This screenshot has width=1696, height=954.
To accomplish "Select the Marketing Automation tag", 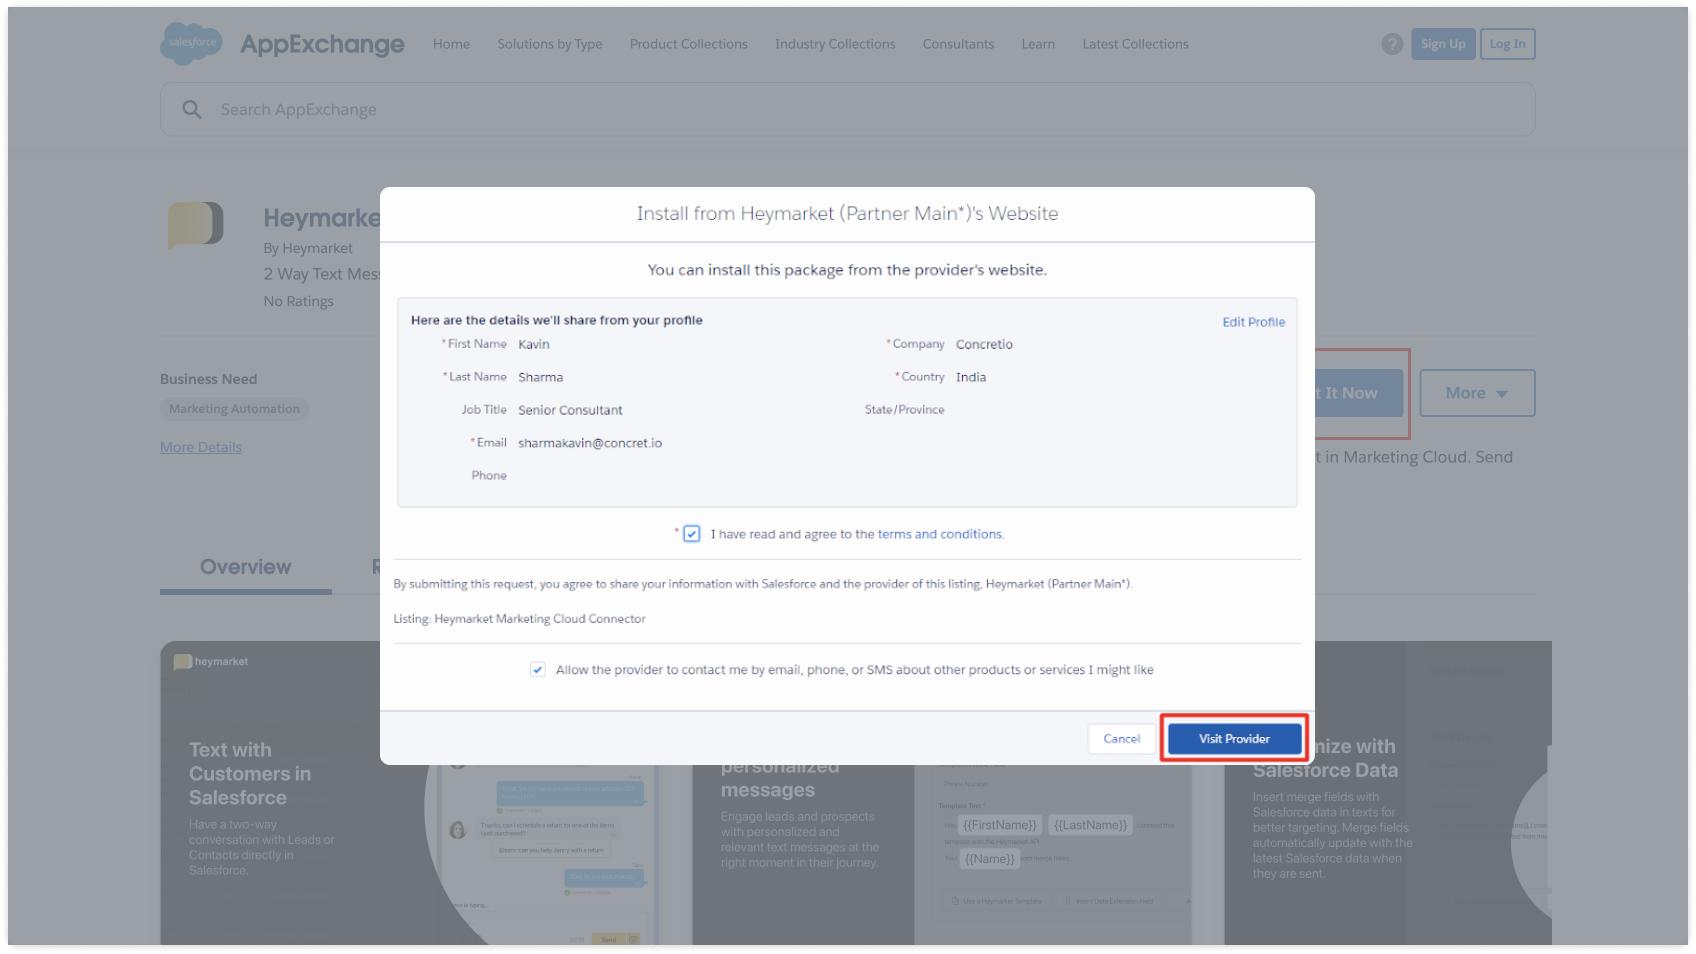I will 234,409.
